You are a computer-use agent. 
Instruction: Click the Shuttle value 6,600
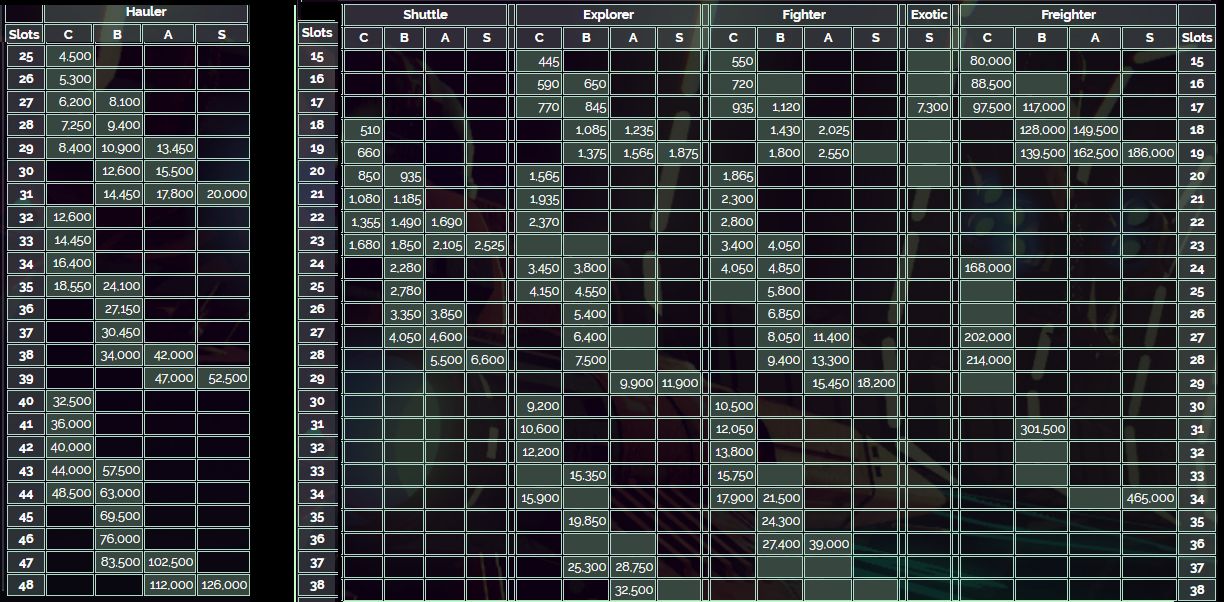[486, 360]
